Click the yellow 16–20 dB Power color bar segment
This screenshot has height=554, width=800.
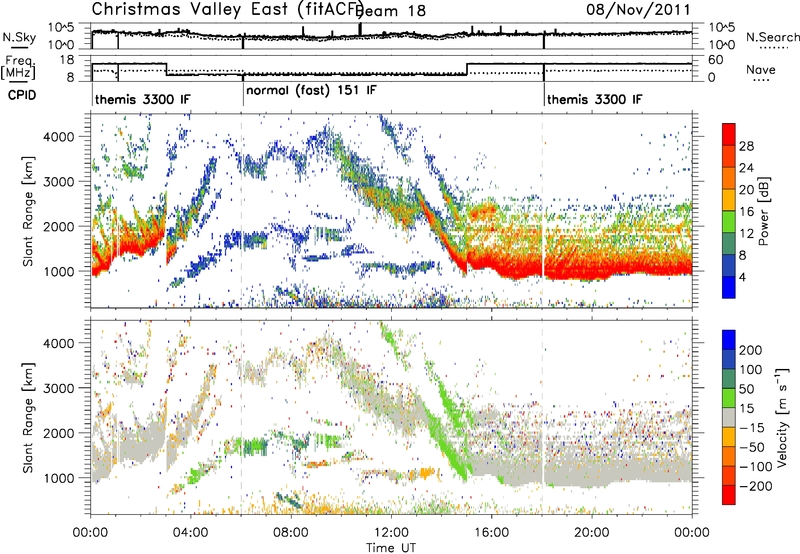[729, 200]
